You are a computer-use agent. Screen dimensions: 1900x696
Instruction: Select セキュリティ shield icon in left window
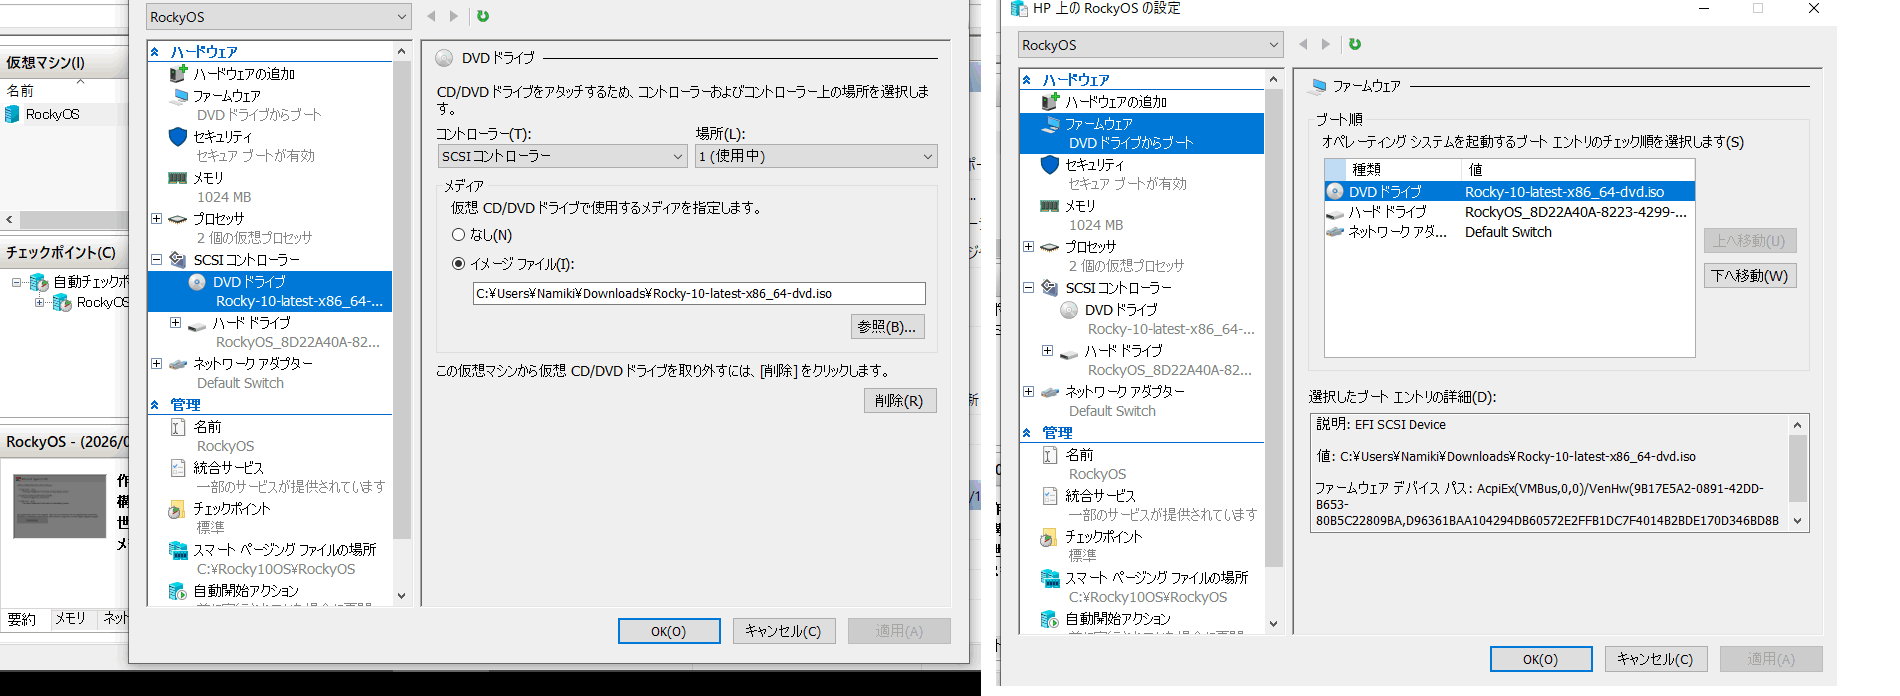point(178,136)
